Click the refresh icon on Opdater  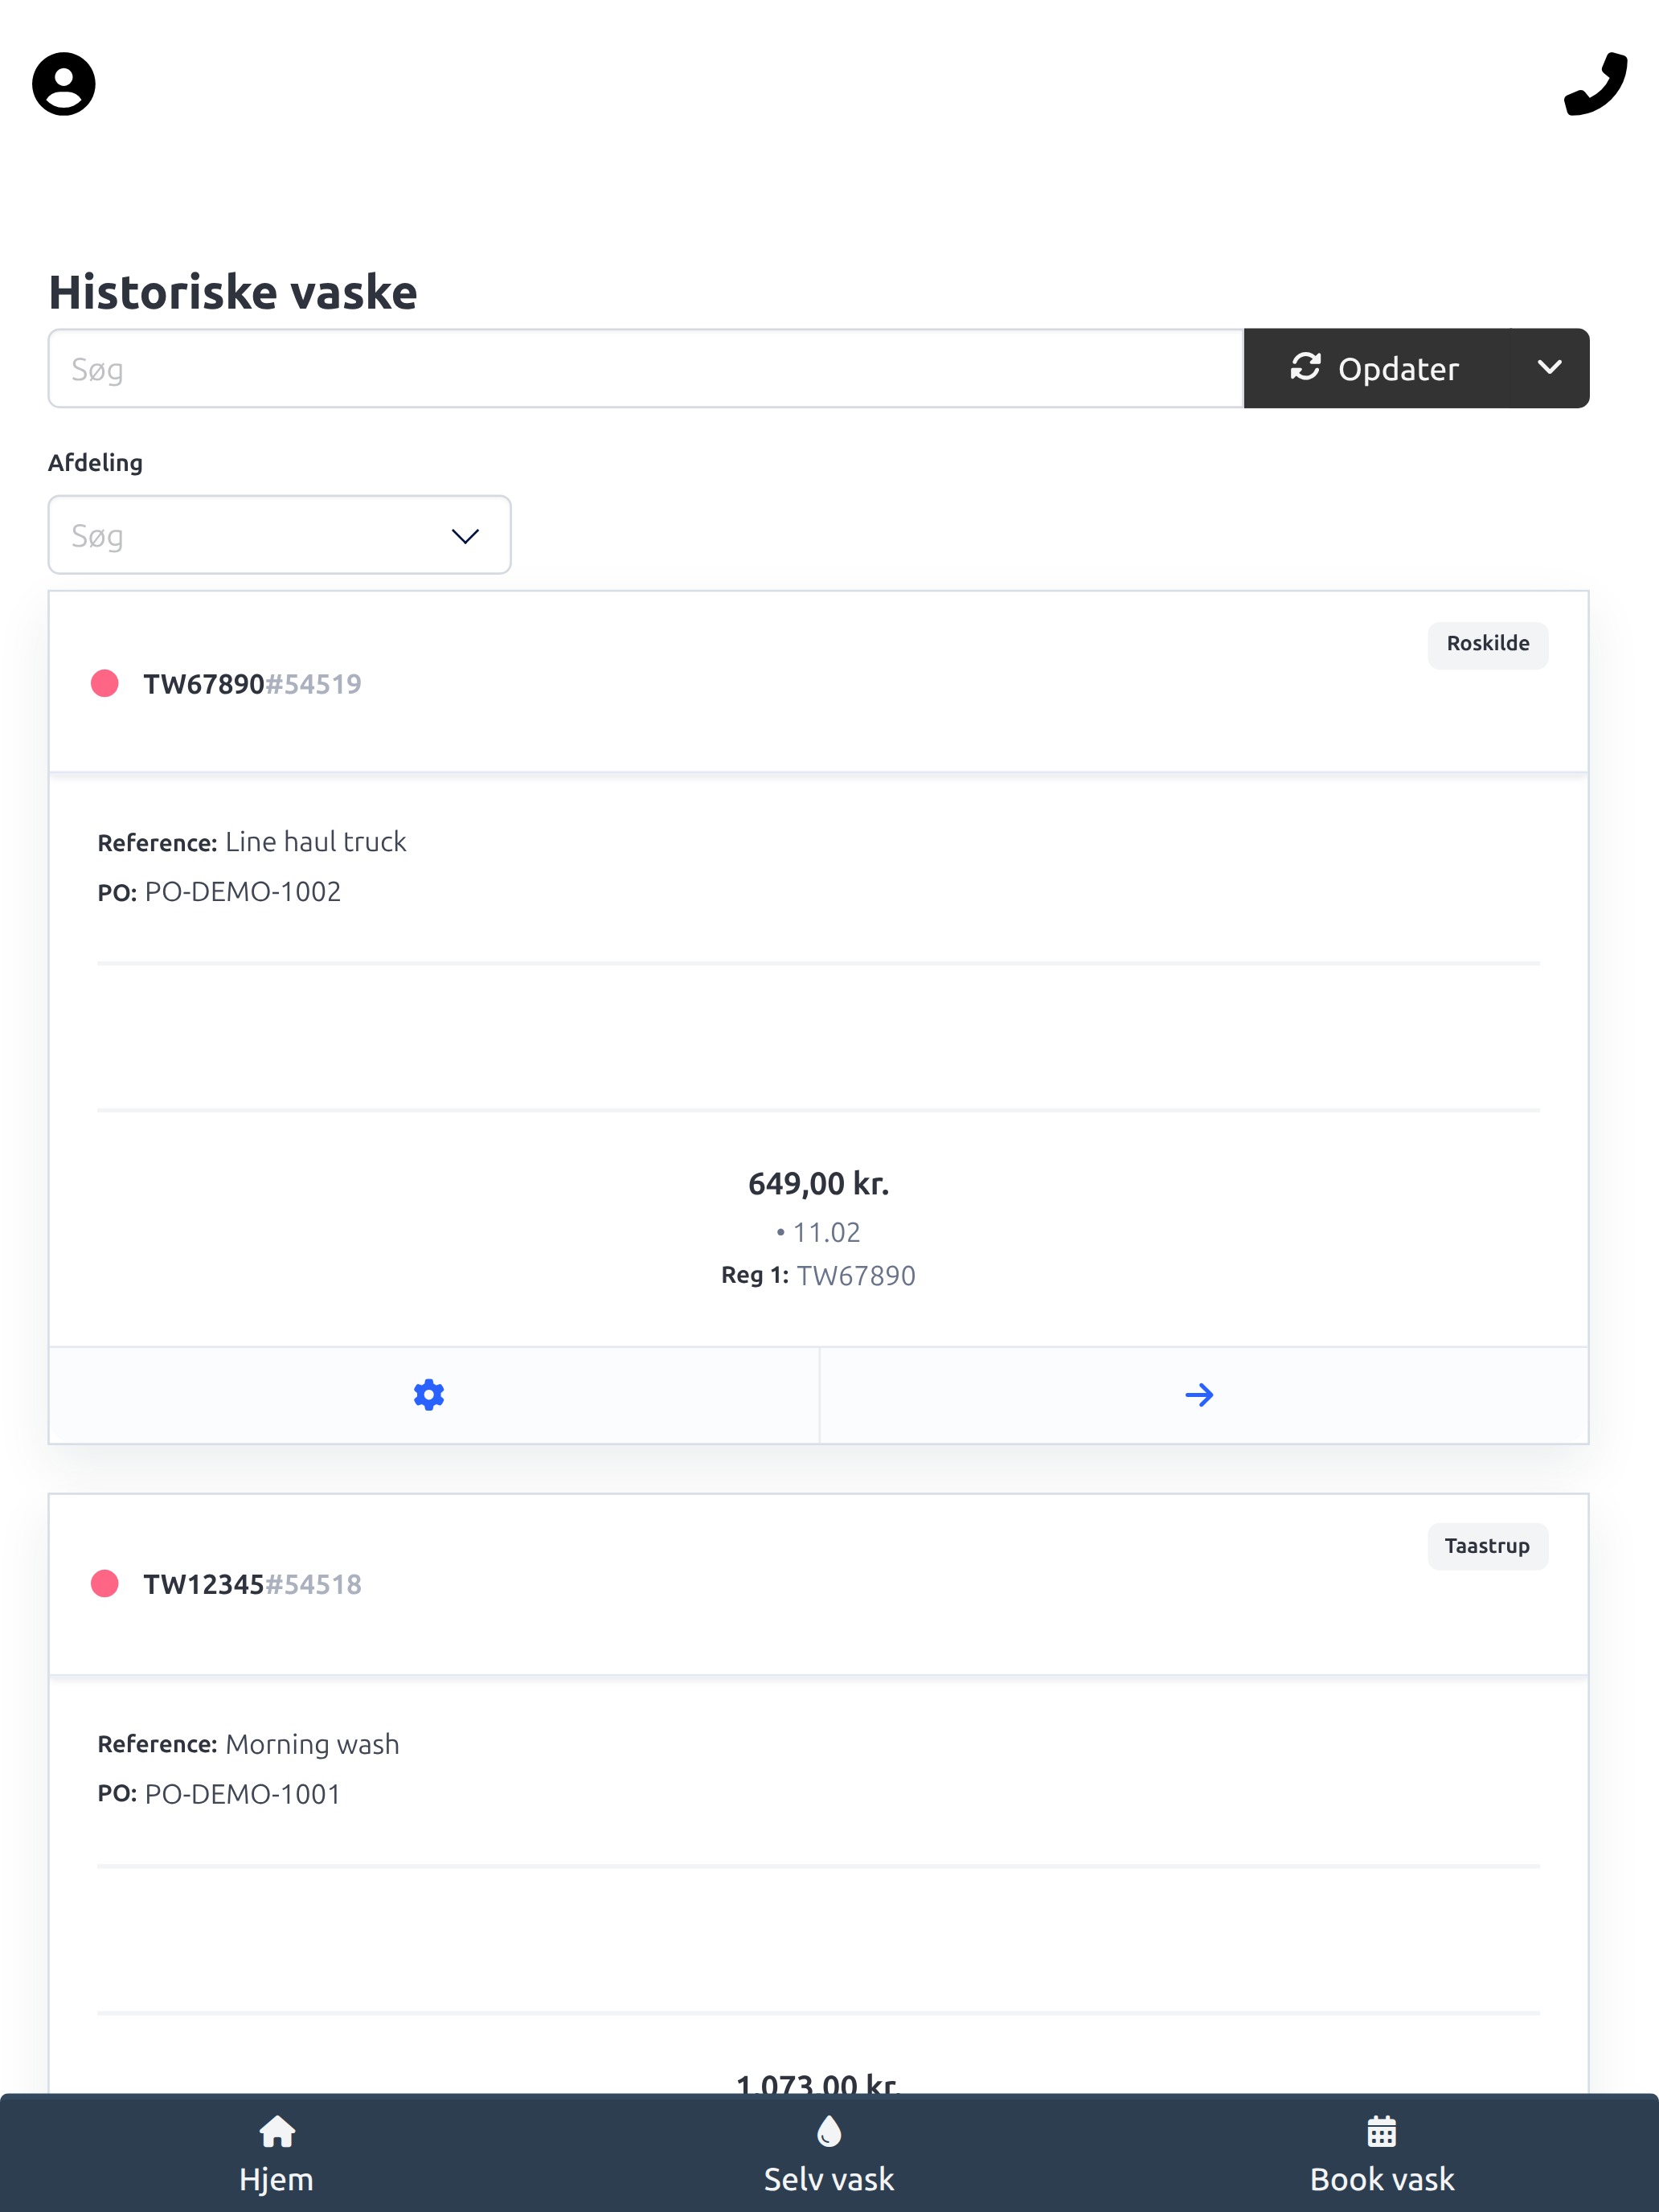1305,367
